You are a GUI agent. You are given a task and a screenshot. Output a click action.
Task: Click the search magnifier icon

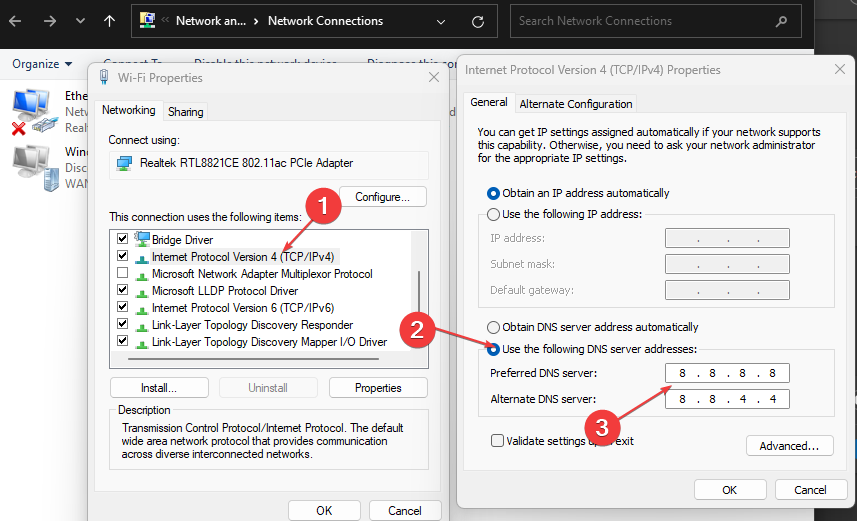pyautogui.click(x=781, y=21)
